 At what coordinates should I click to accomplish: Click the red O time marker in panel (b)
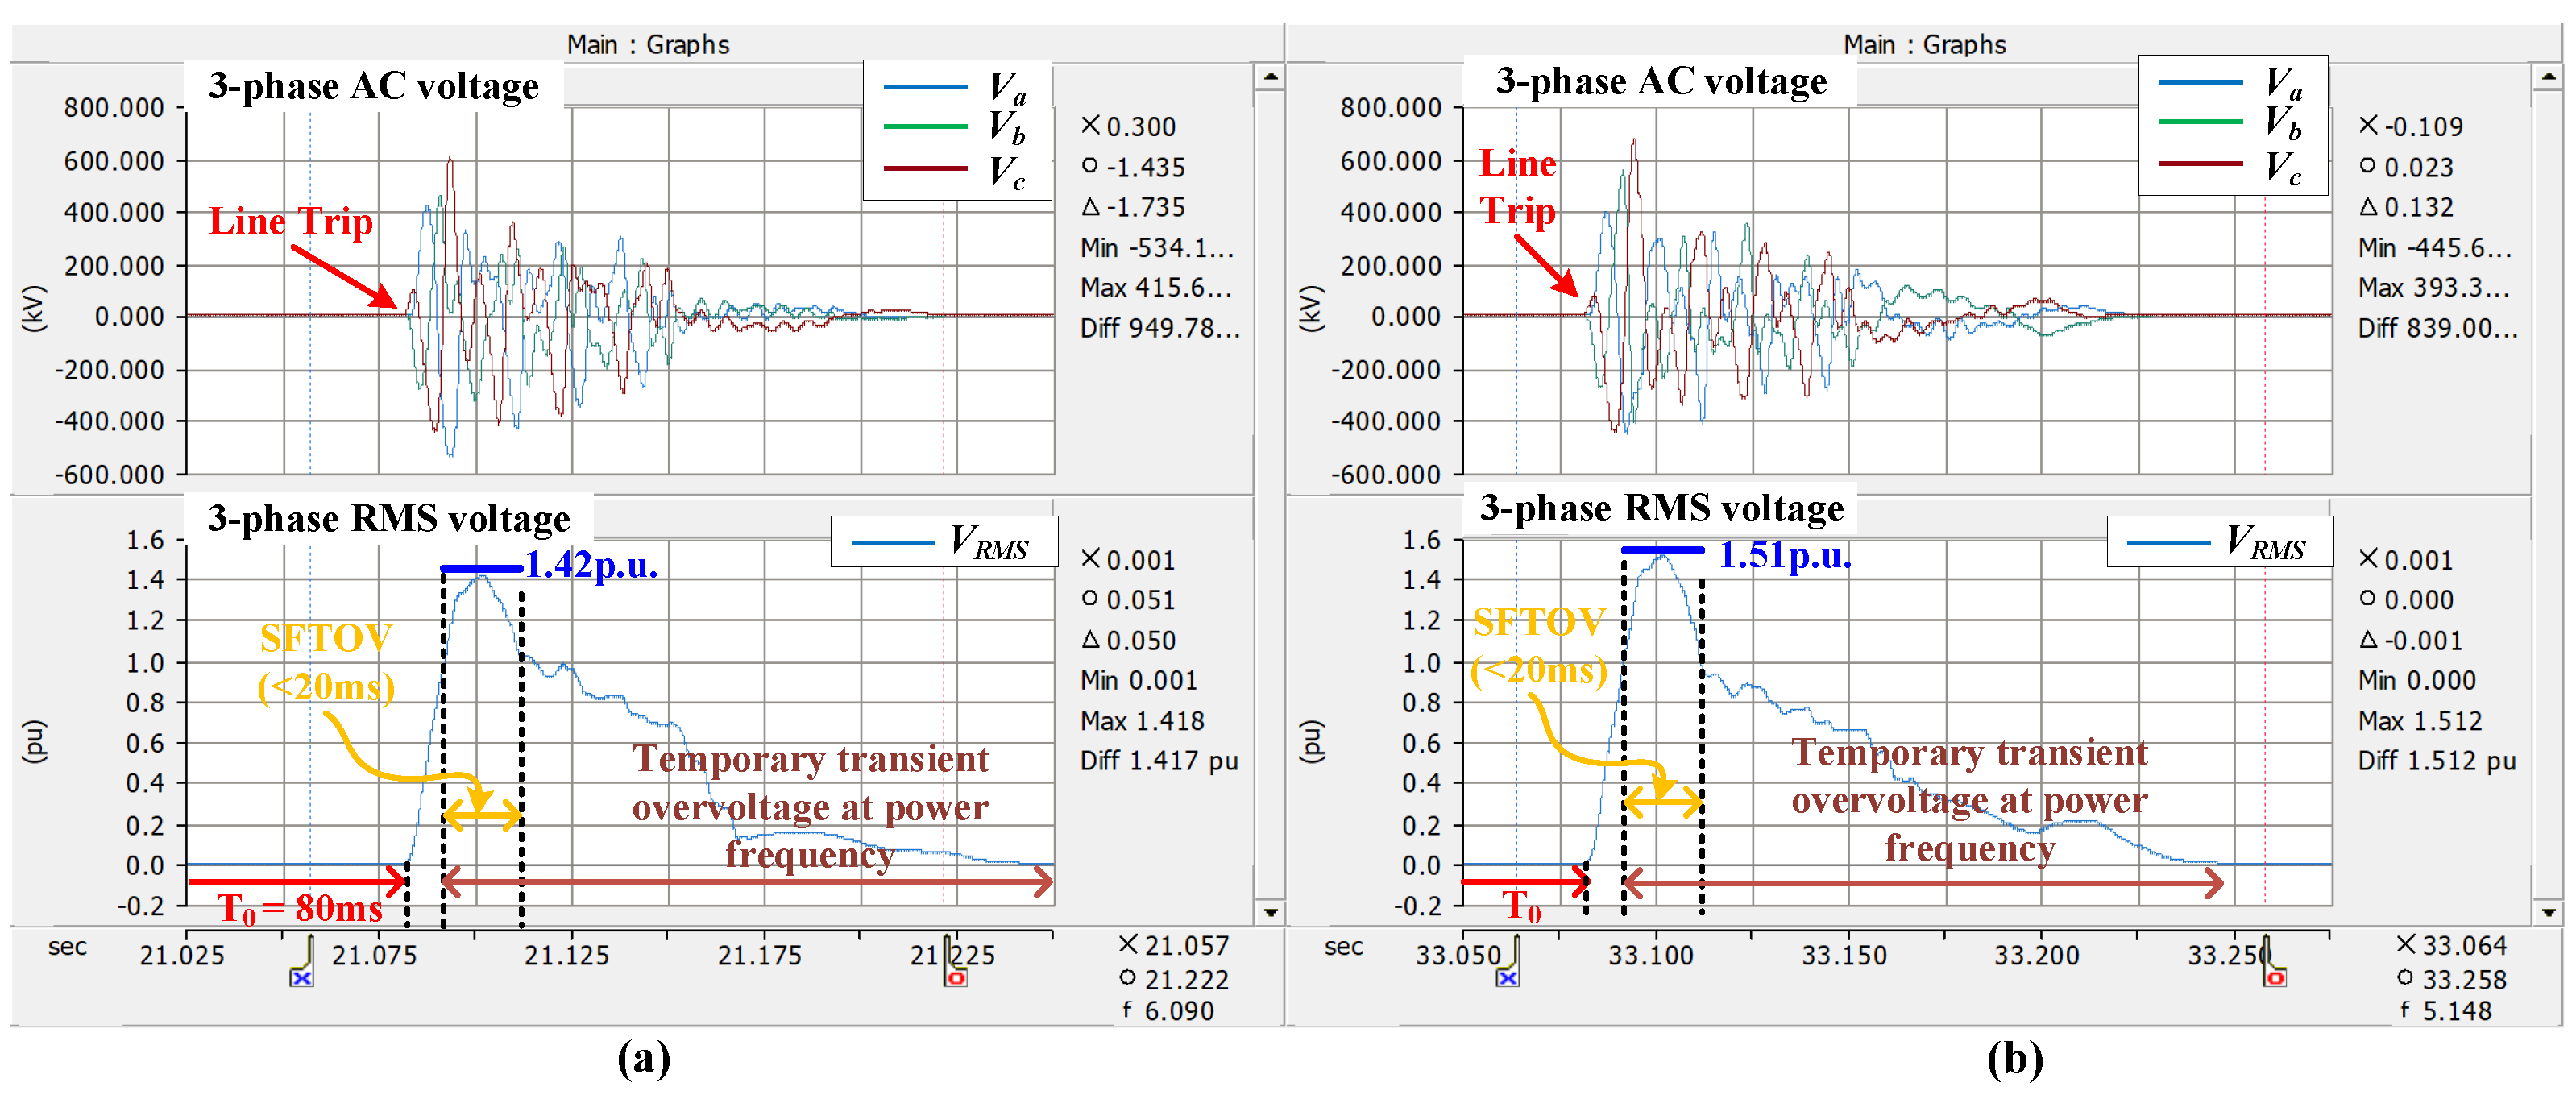tap(2275, 978)
